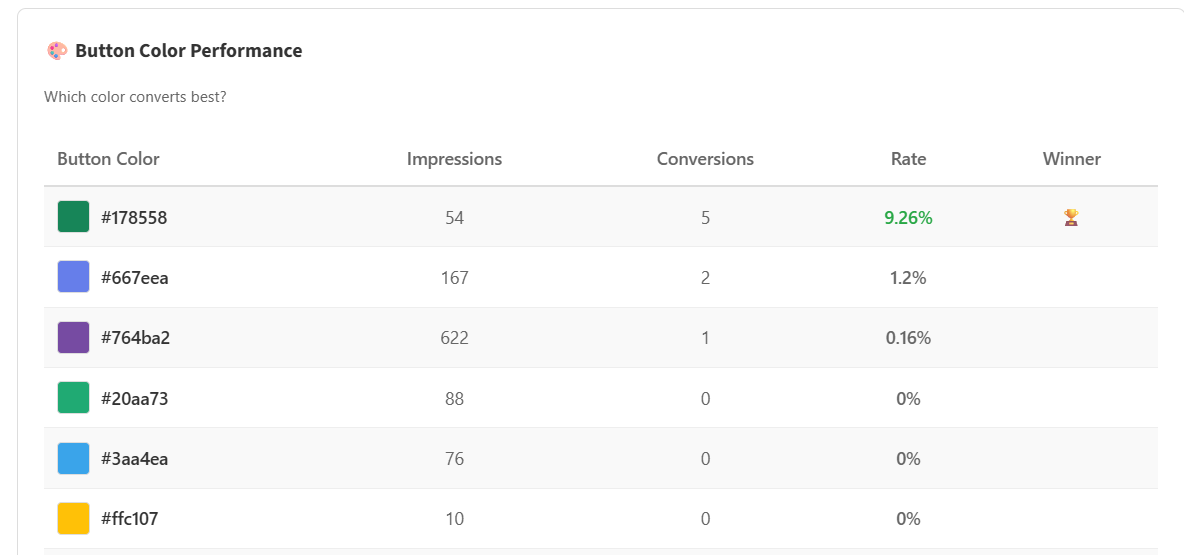Click the Conversions column header
The height and width of the screenshot is (555, 1184).
pyautogui.click(x=705, y=159)
